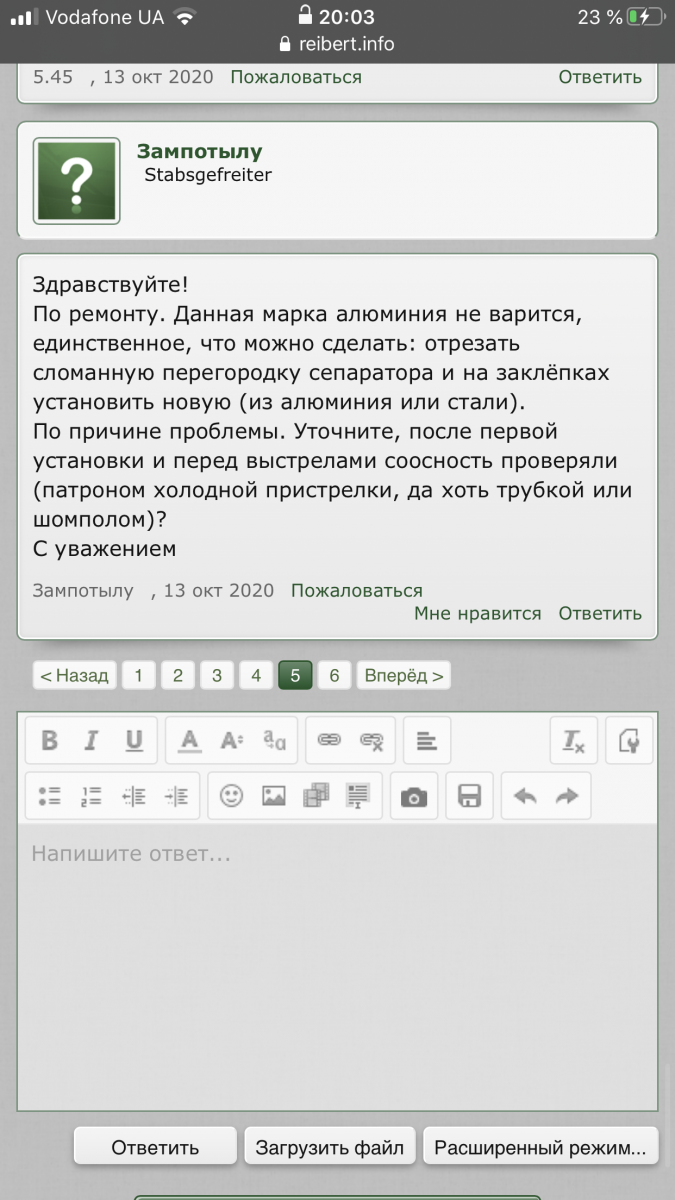Click Мне нравится on Зампотылу's post
Screen dimensions: 675x1200
tap(478, 614)
